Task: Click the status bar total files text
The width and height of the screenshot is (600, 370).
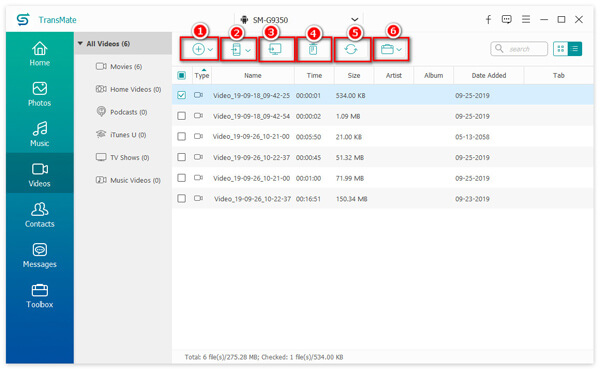Action: click(264, 357)
